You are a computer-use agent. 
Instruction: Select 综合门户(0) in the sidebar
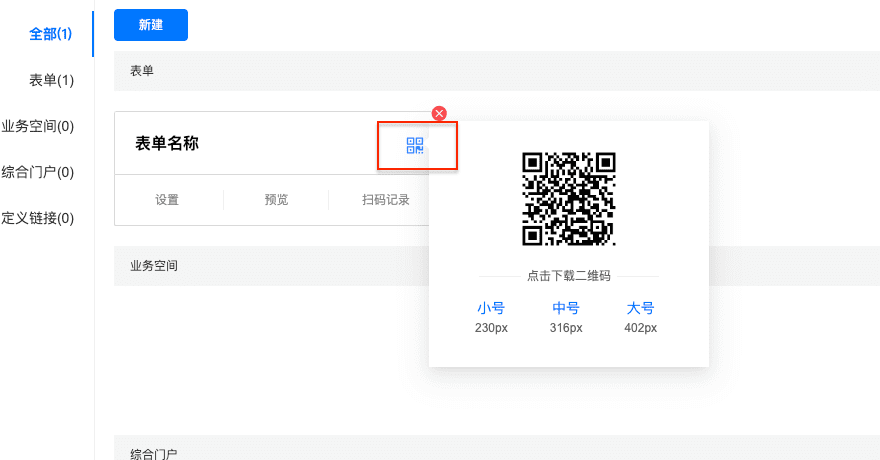tap(38, 172)
